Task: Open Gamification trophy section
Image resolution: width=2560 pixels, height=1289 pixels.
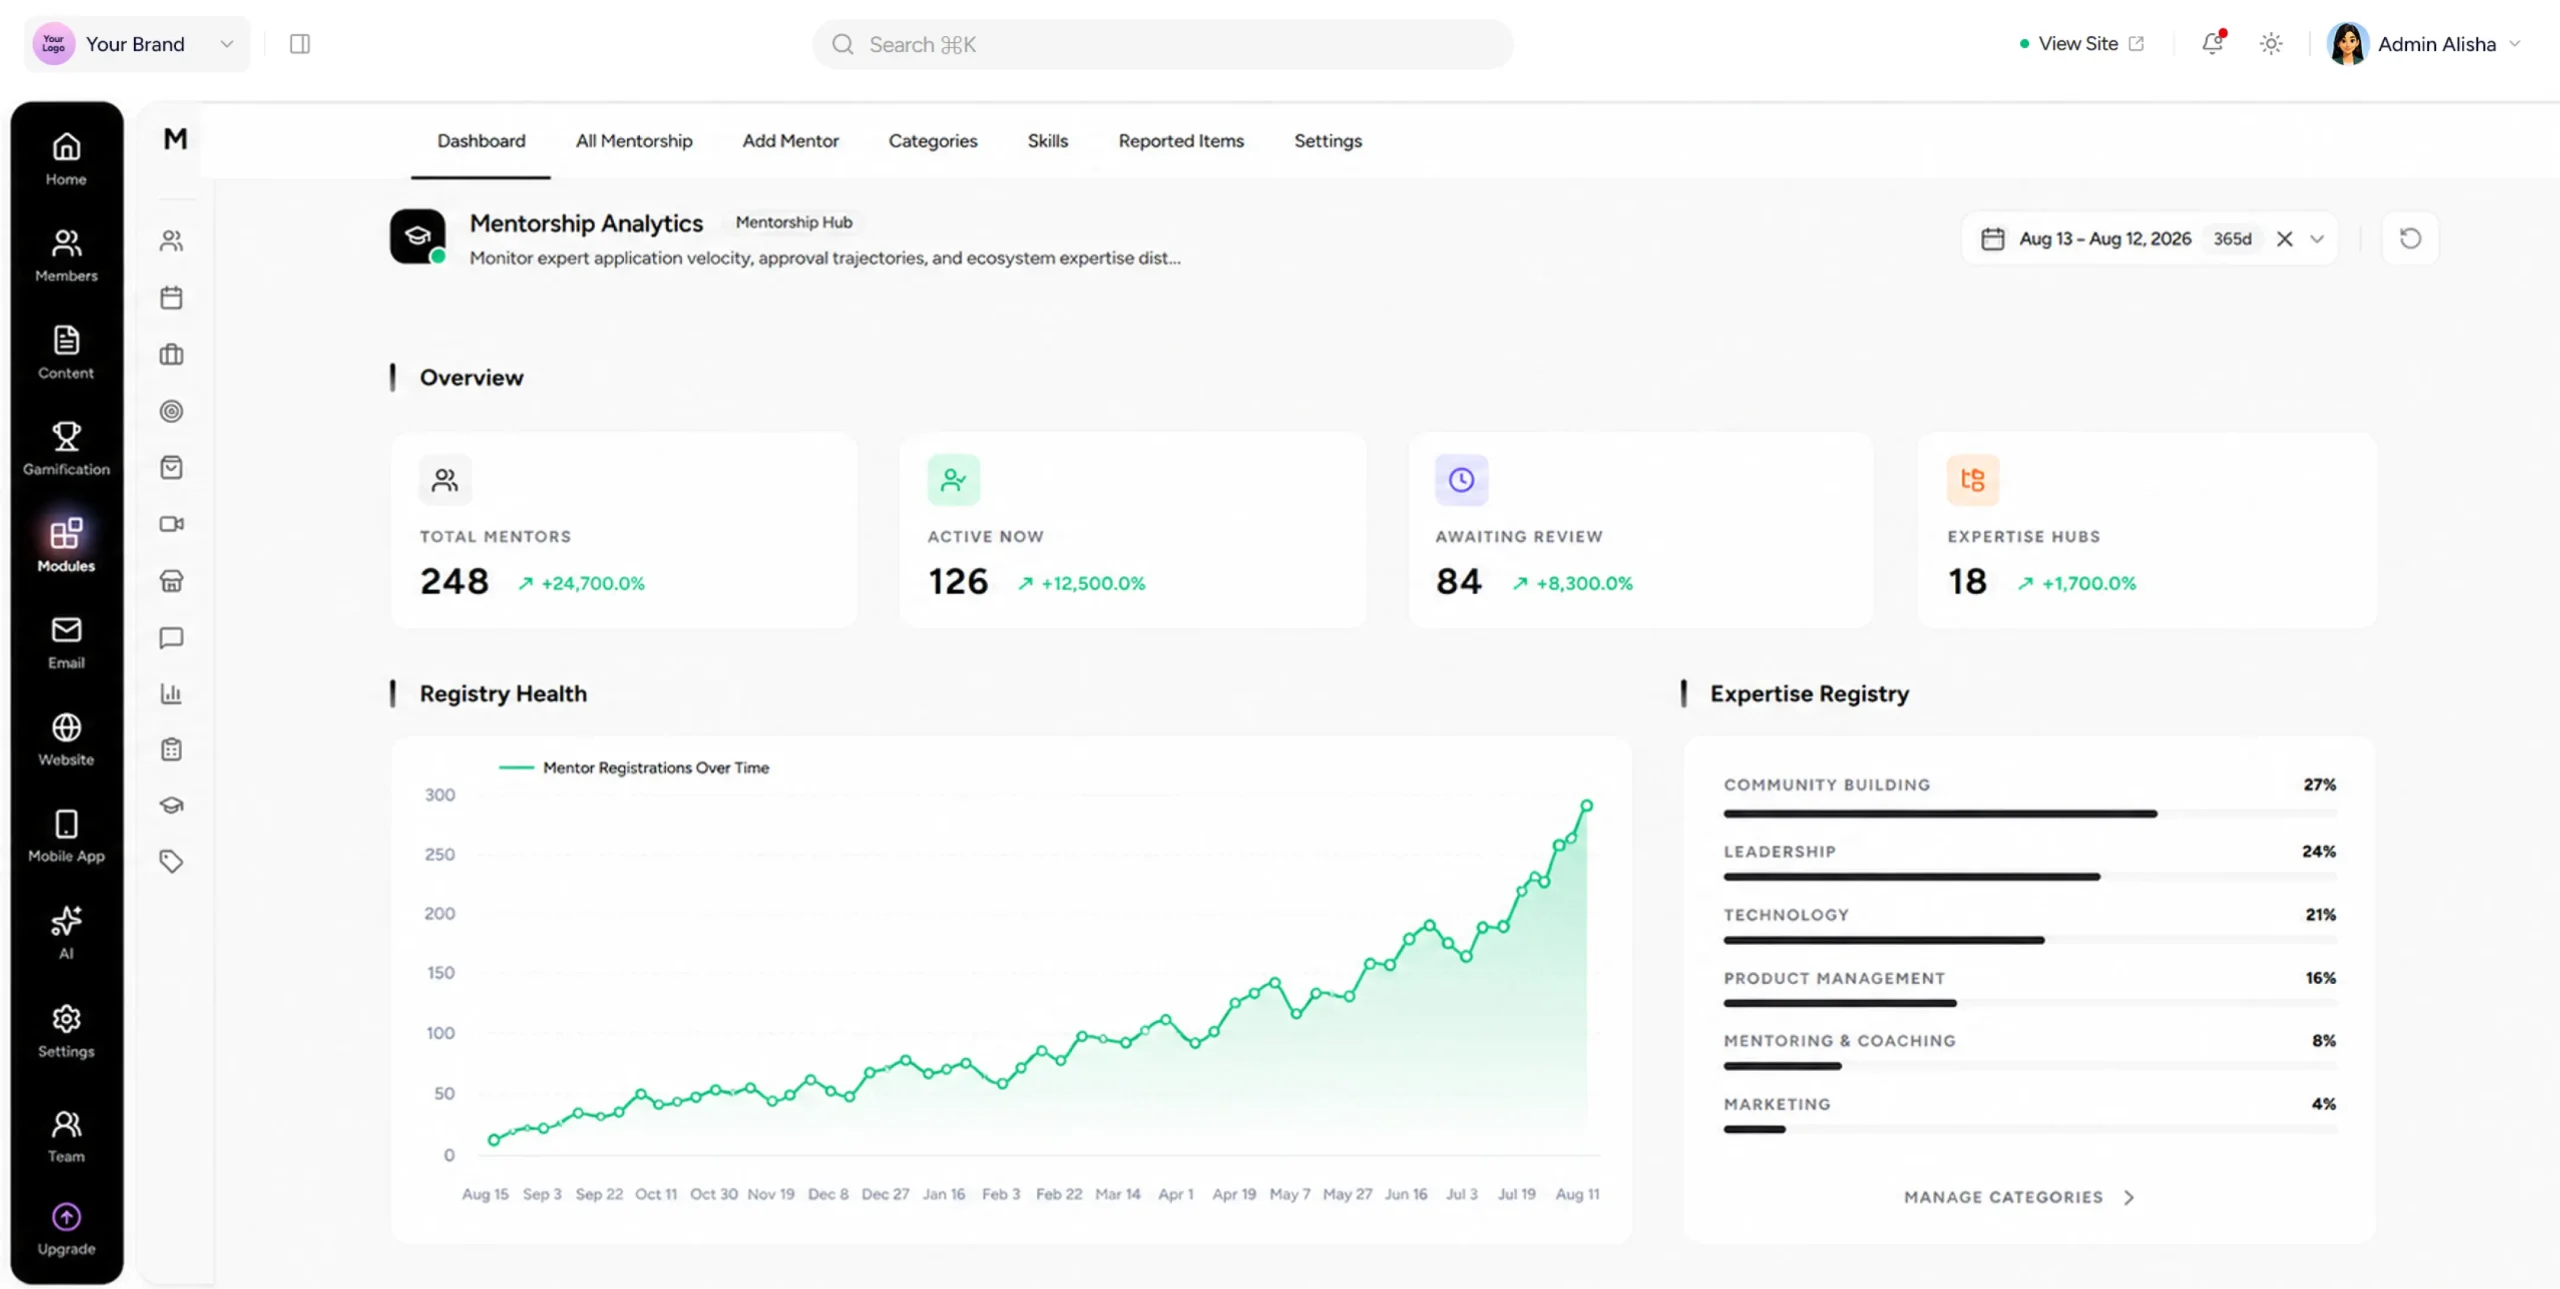Action: coord(66,448)
